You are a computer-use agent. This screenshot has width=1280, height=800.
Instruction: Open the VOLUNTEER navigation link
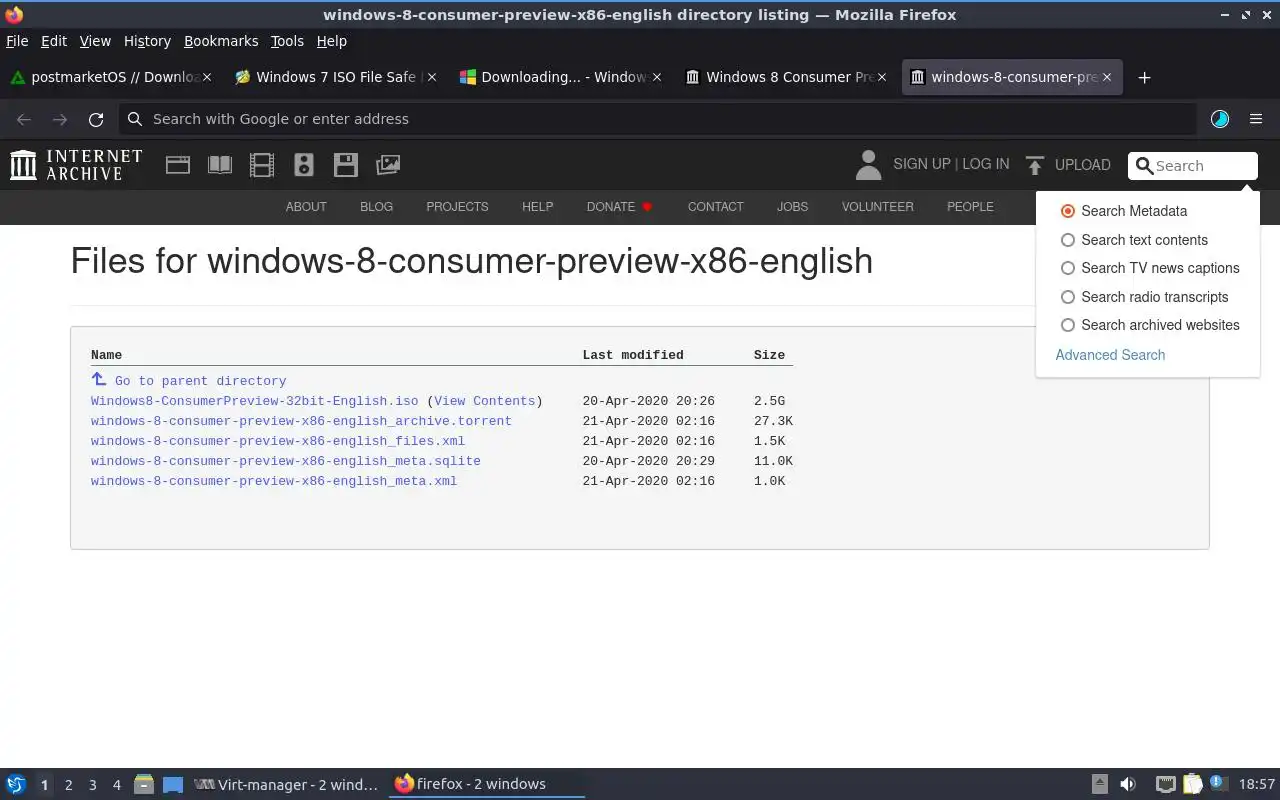pos(877,207)
